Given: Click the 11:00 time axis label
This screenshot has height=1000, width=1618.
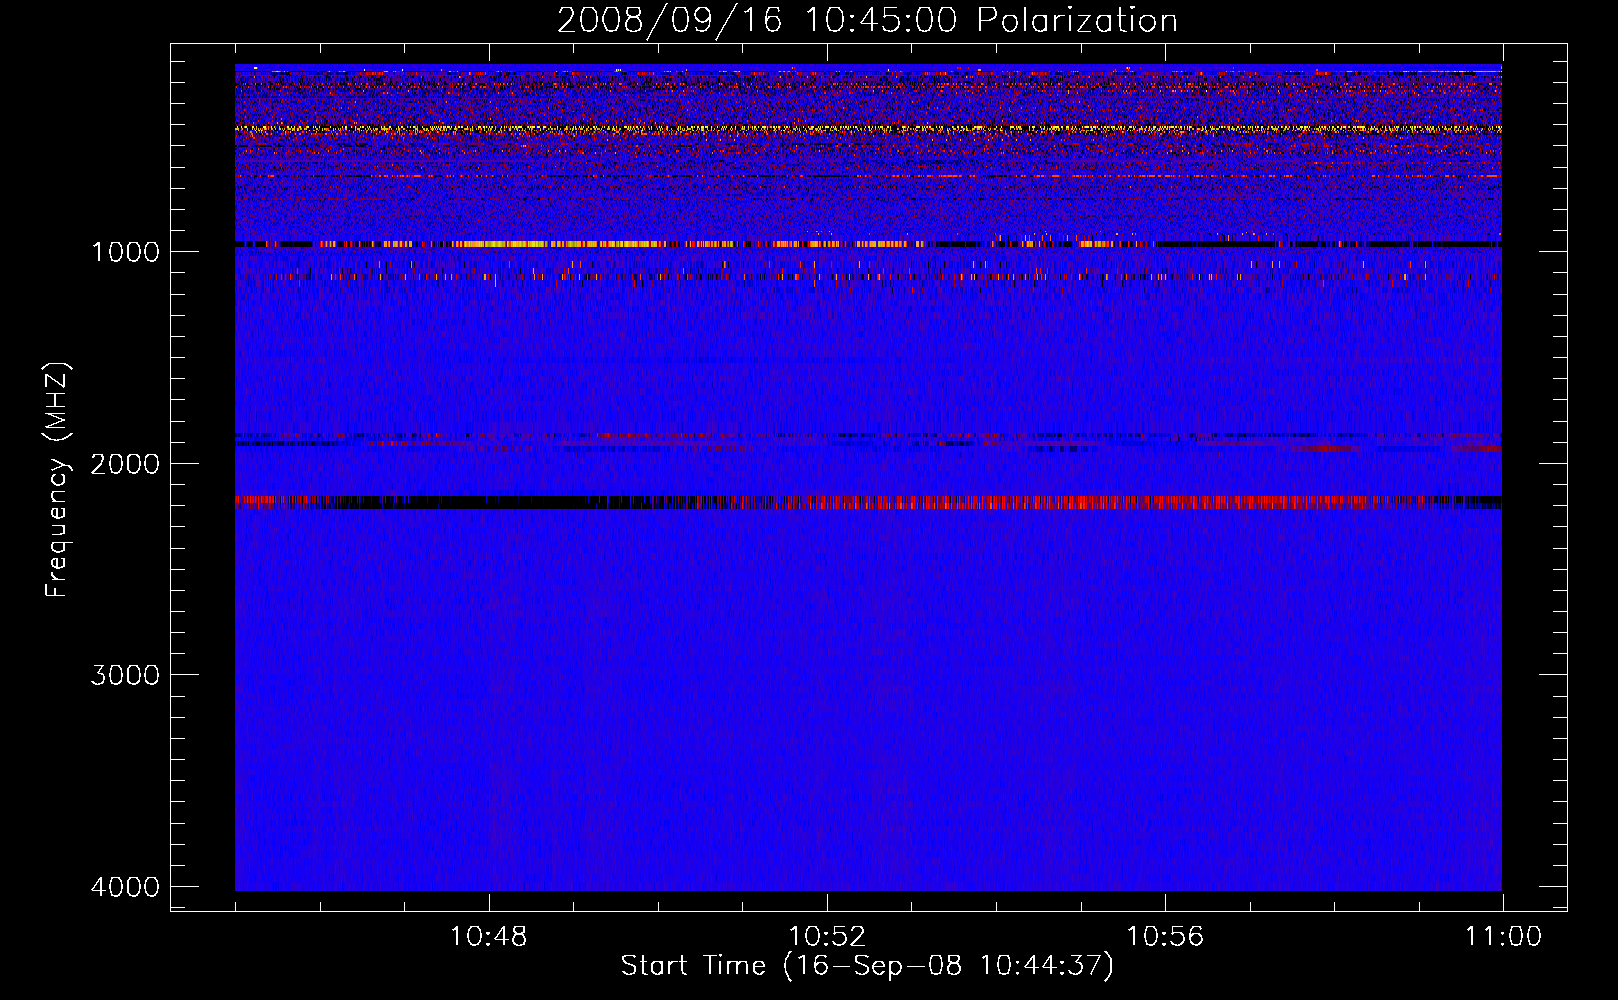Looking at the screenshot, I should 1503,937.
